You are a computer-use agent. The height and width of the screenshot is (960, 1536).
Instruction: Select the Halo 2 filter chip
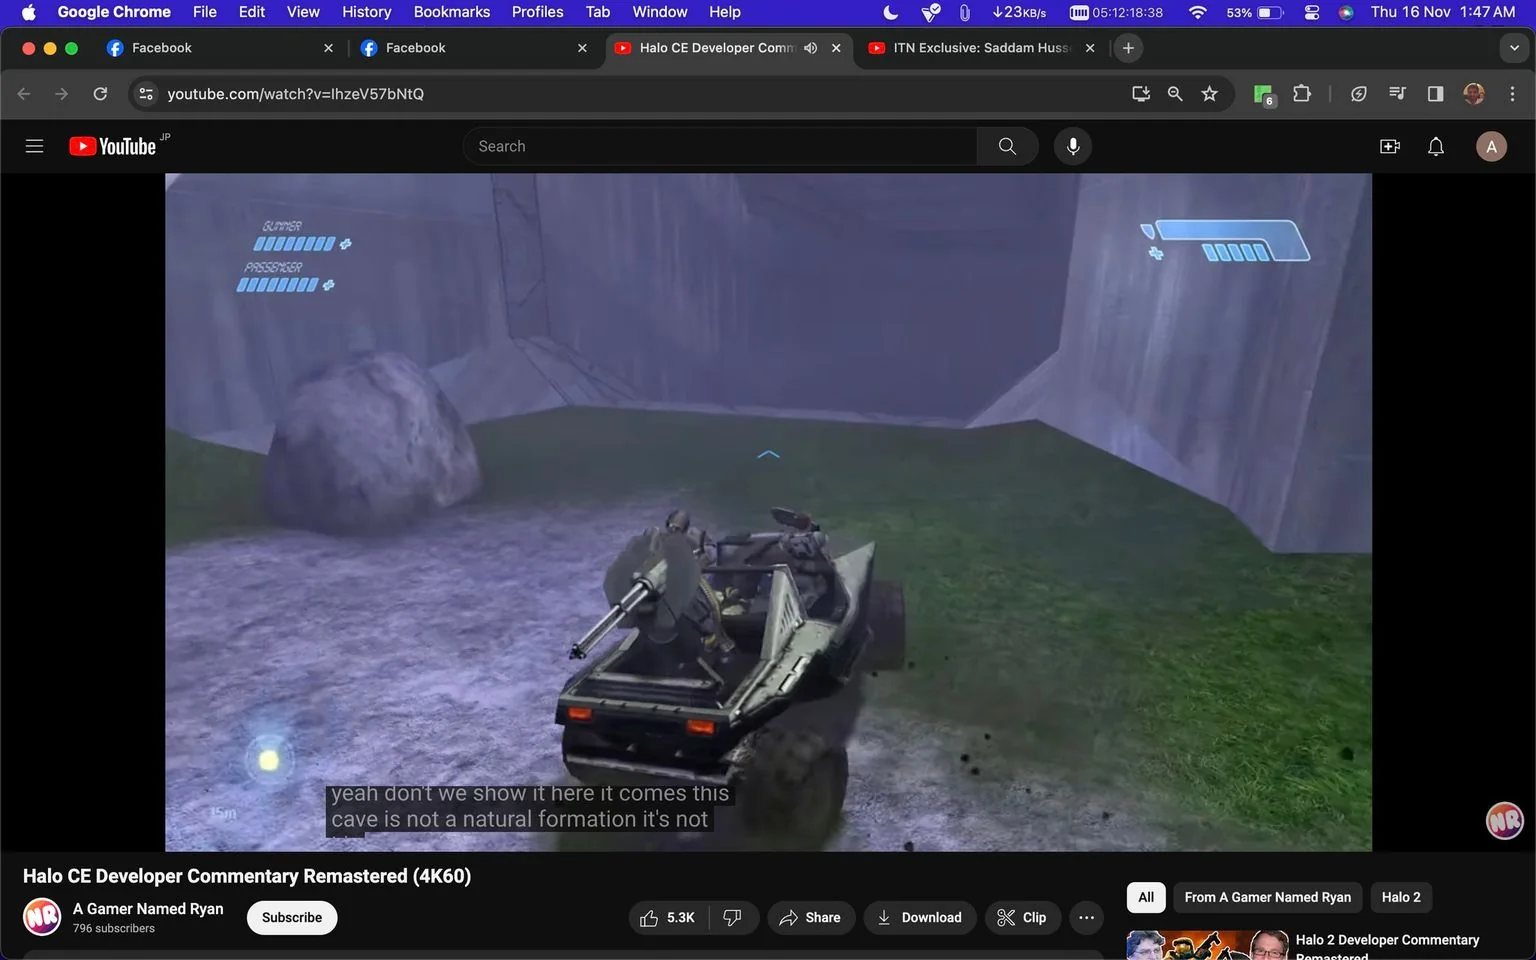1400,897
